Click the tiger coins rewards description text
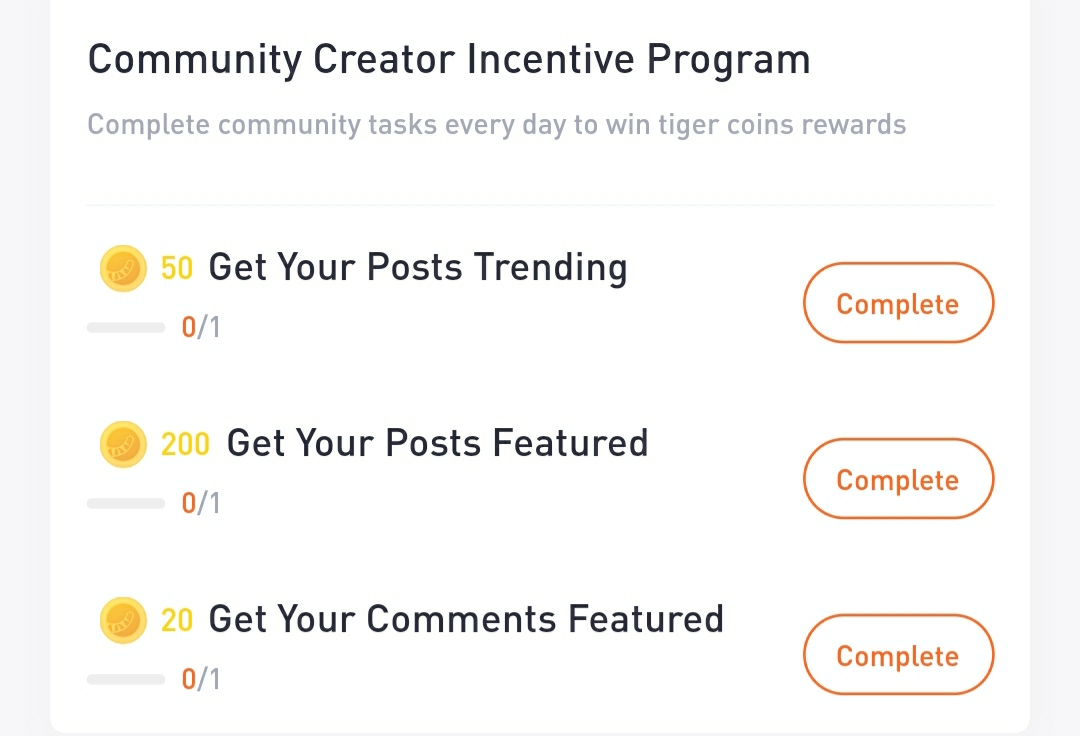The width and height of the screenshot is (1080, 736). coord(497,125)
